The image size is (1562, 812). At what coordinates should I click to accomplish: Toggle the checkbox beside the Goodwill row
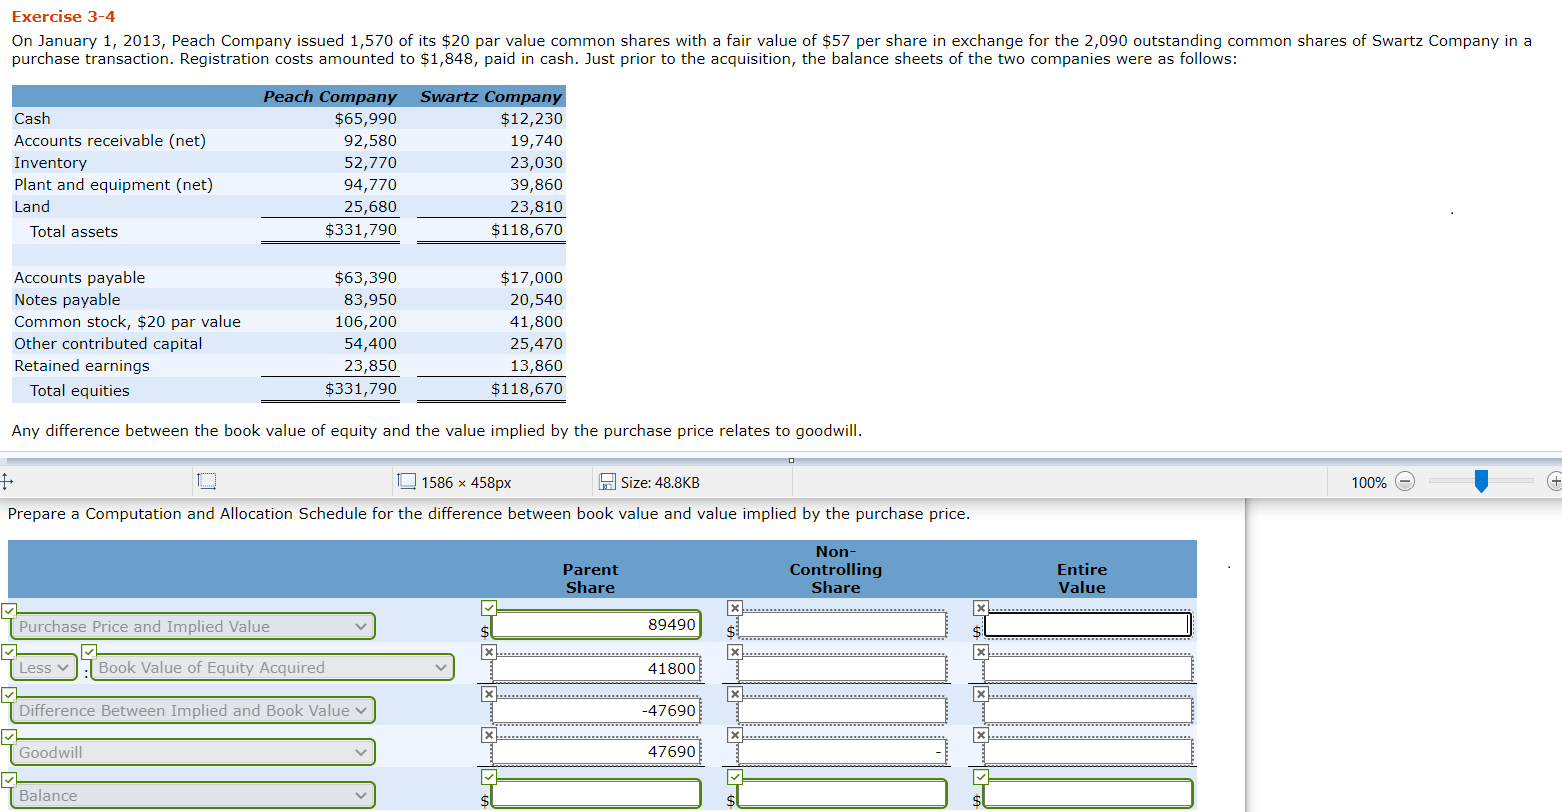click(9, 737)
